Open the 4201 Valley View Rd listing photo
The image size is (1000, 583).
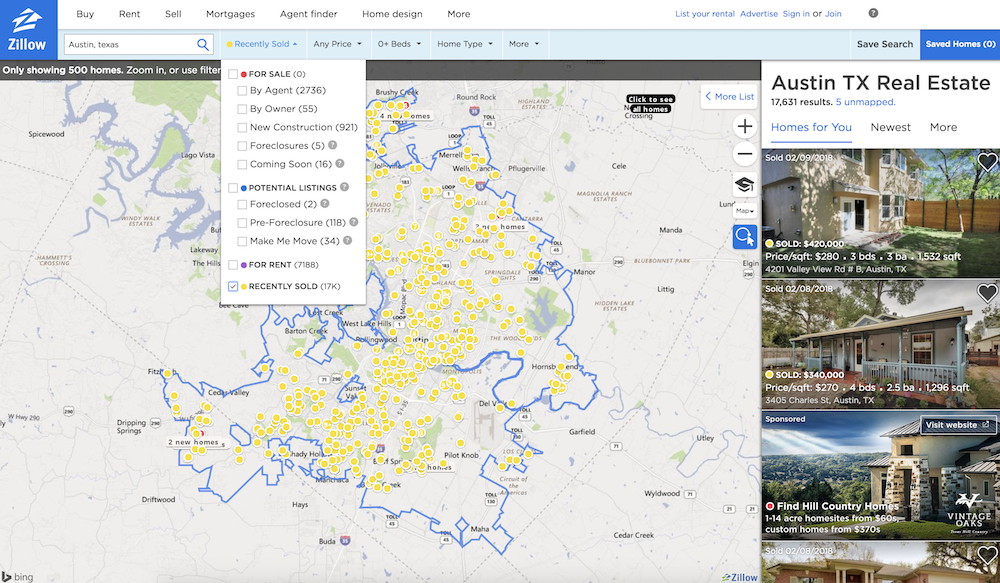pyautogui.click(x=881, y=213)
